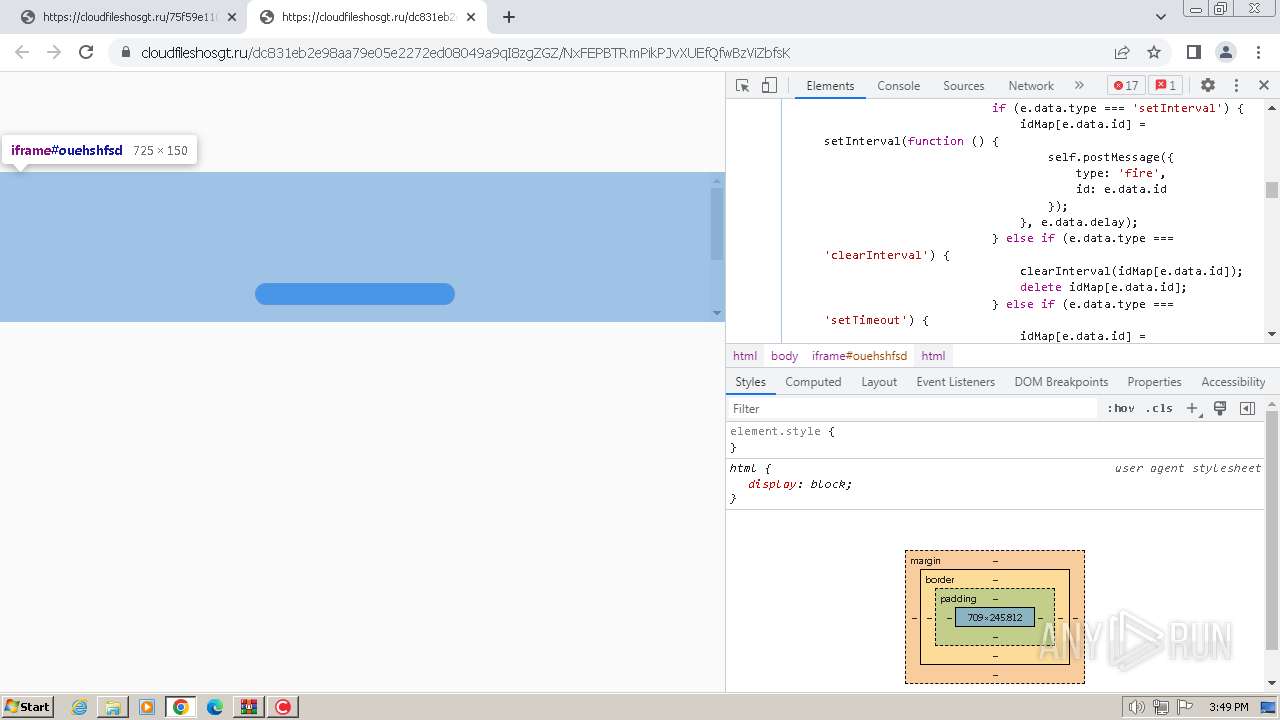Click the 1 issue counter badge

coord(1165,86)
